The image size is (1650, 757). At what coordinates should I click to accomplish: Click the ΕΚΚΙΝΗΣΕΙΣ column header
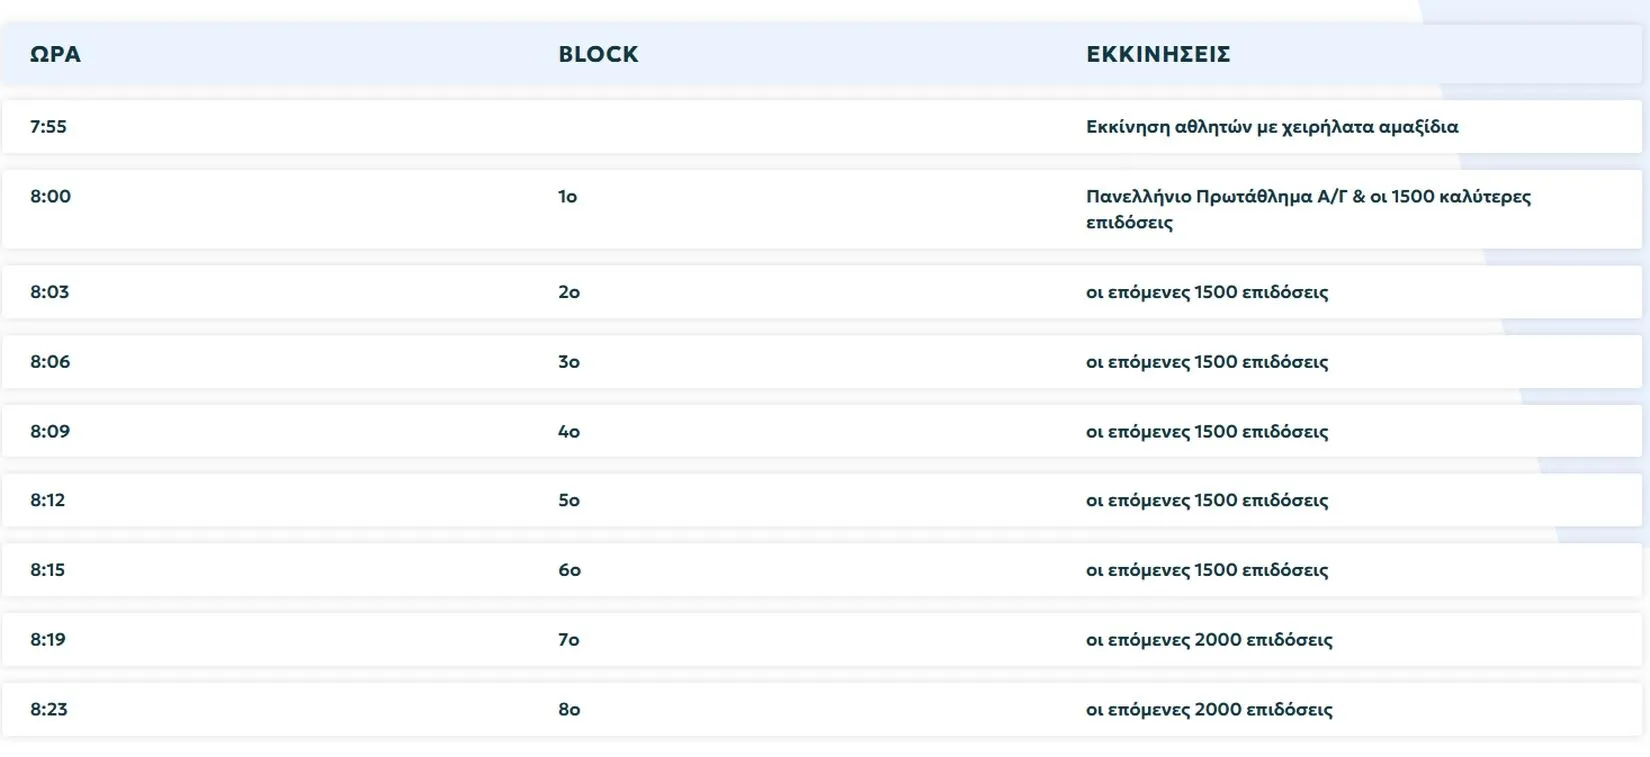[x=1158, y=54]
